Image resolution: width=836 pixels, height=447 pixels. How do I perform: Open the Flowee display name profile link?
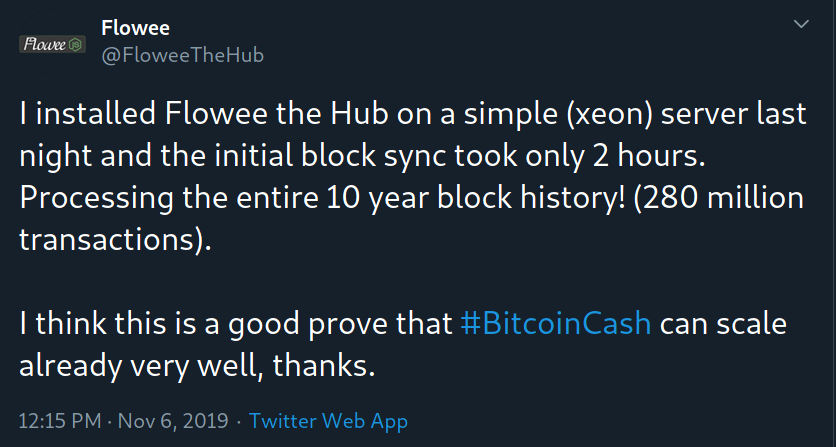(x=135, y=28)
